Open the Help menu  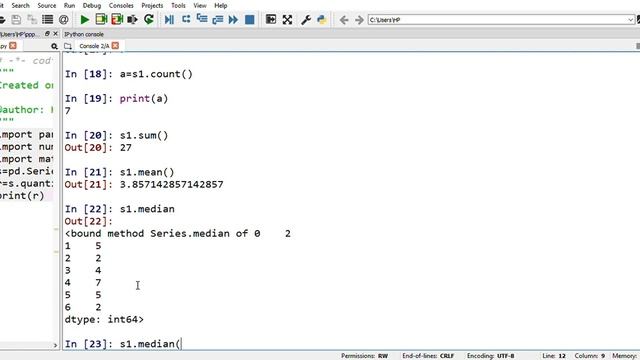[220, 6]
